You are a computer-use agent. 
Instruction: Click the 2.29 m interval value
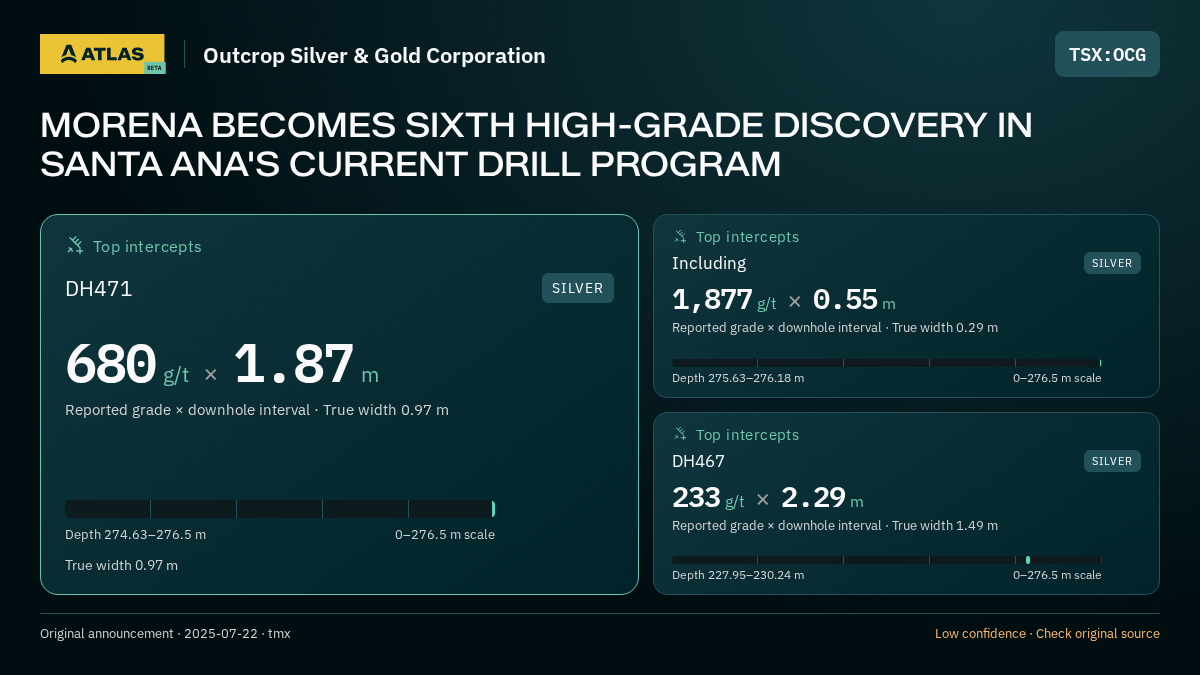point(822,498)
